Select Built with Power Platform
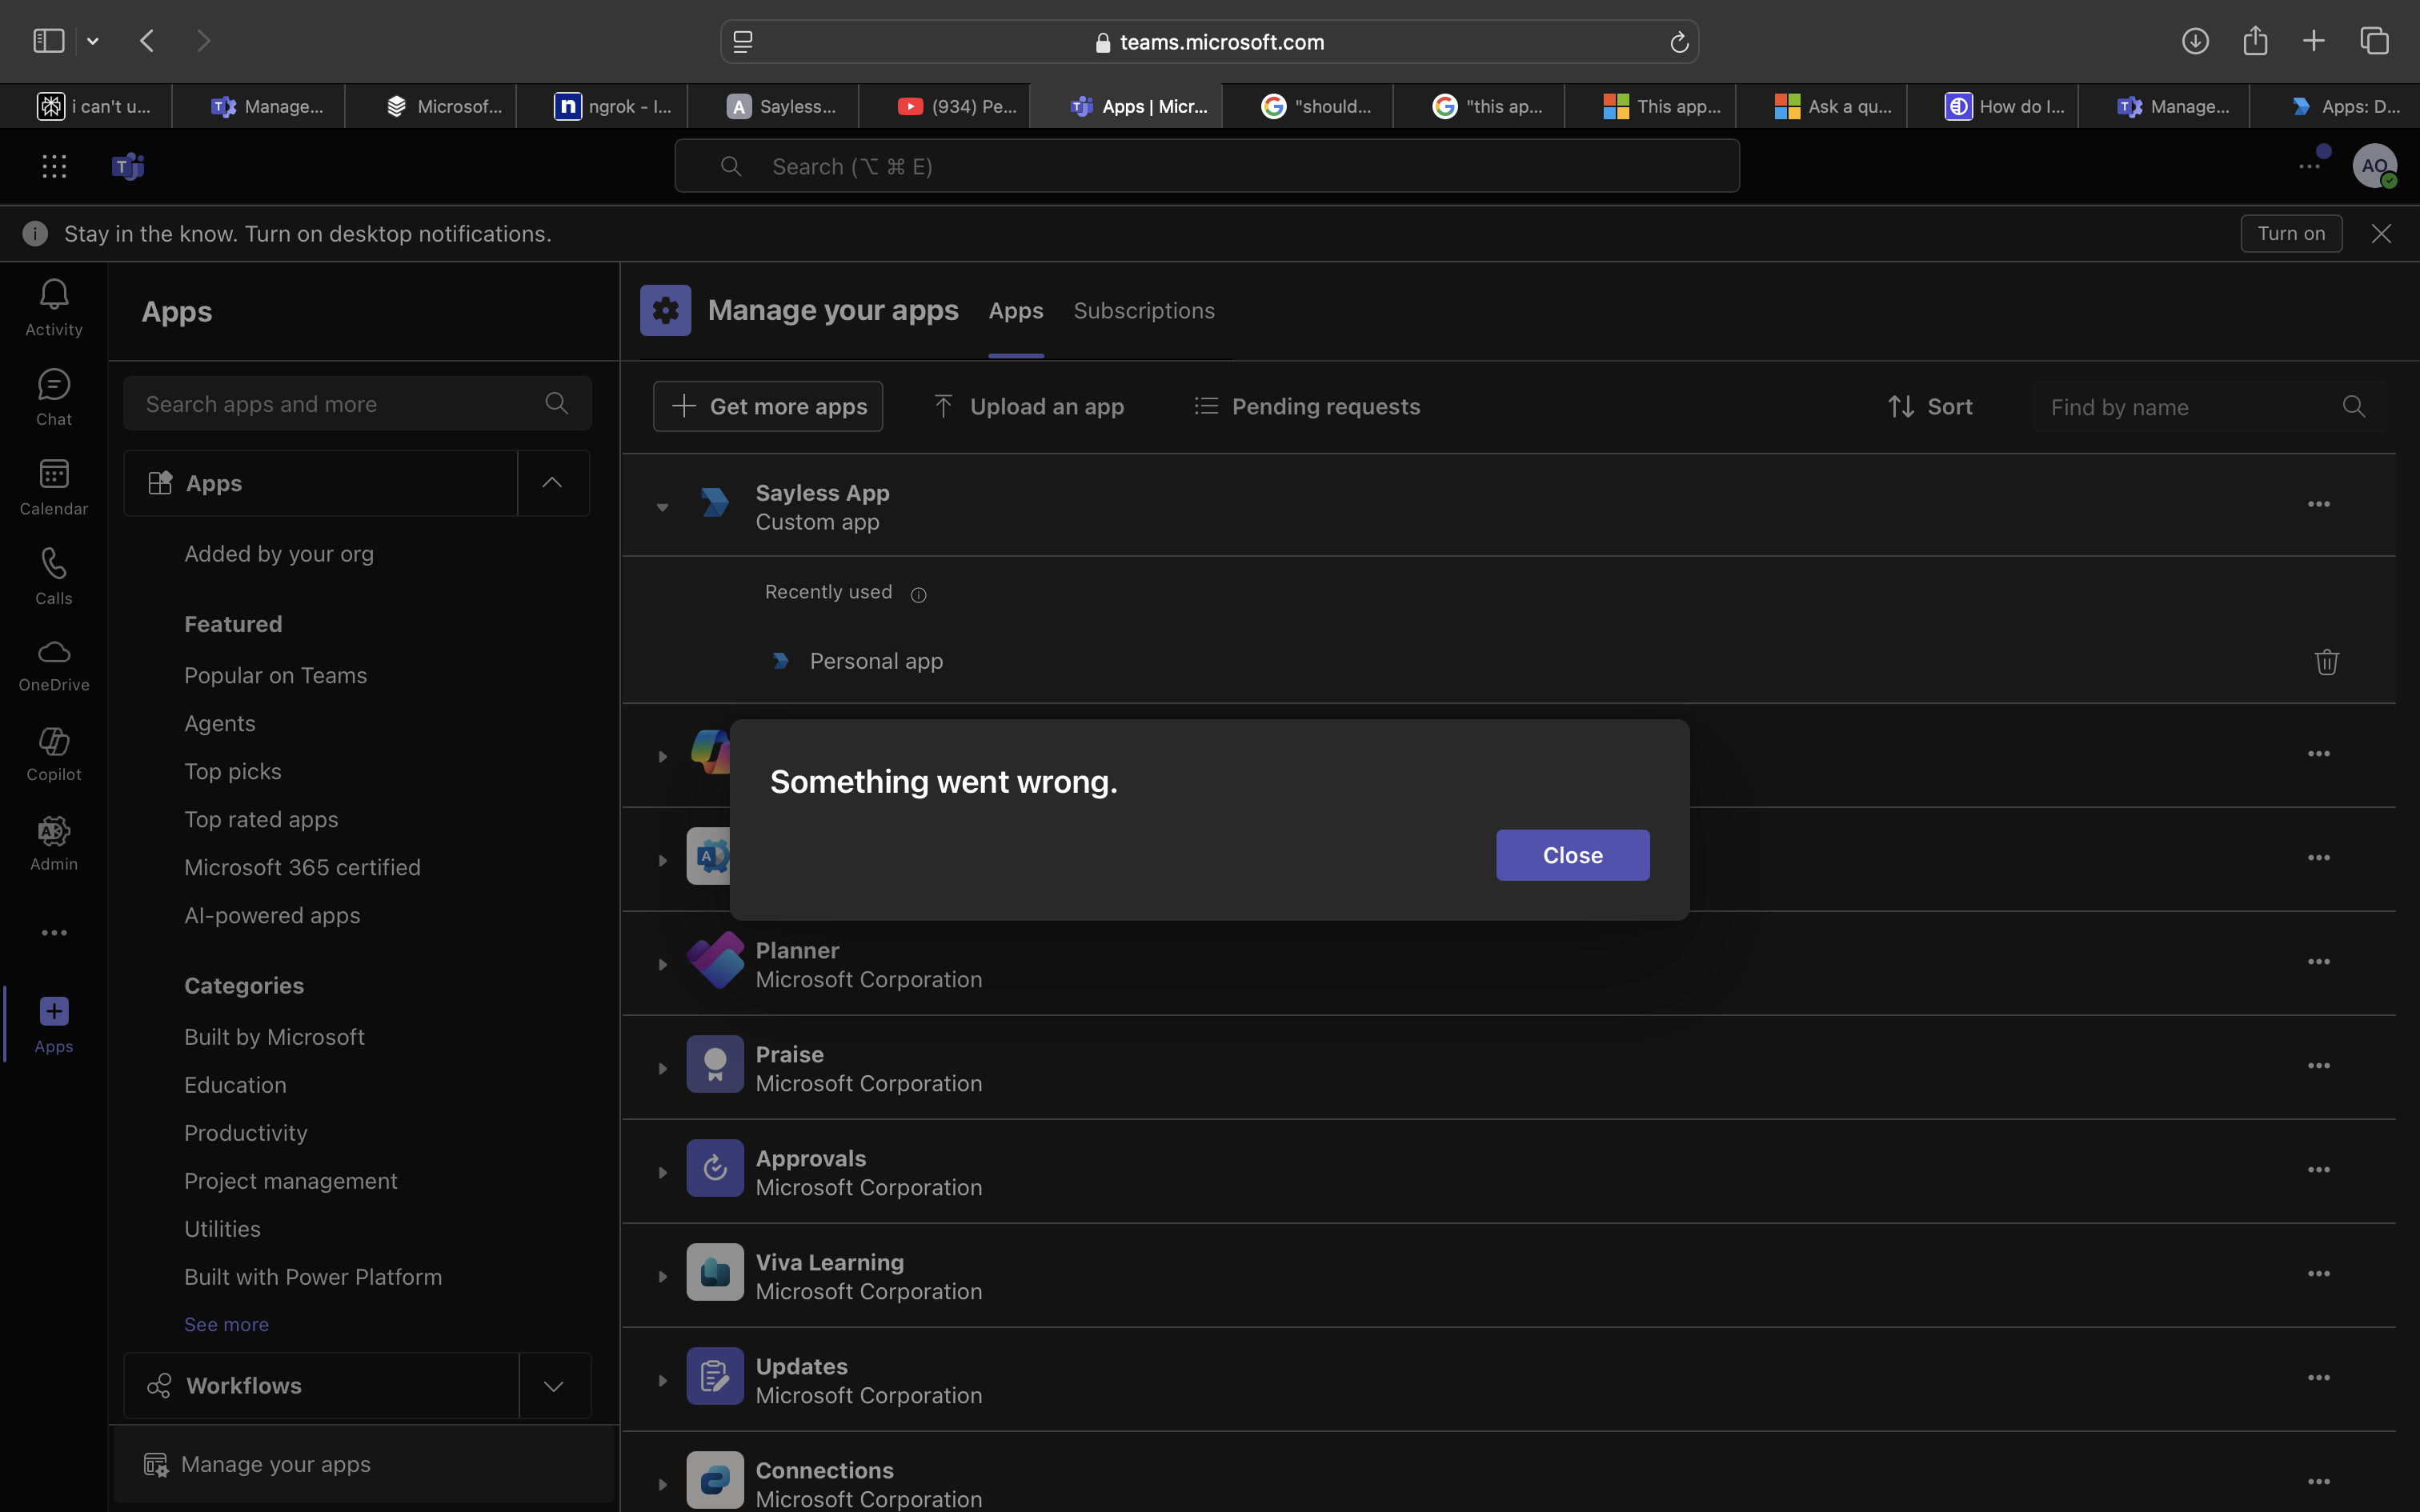This screenshot has height=1512, width=2420. [x=313, y=1277]
